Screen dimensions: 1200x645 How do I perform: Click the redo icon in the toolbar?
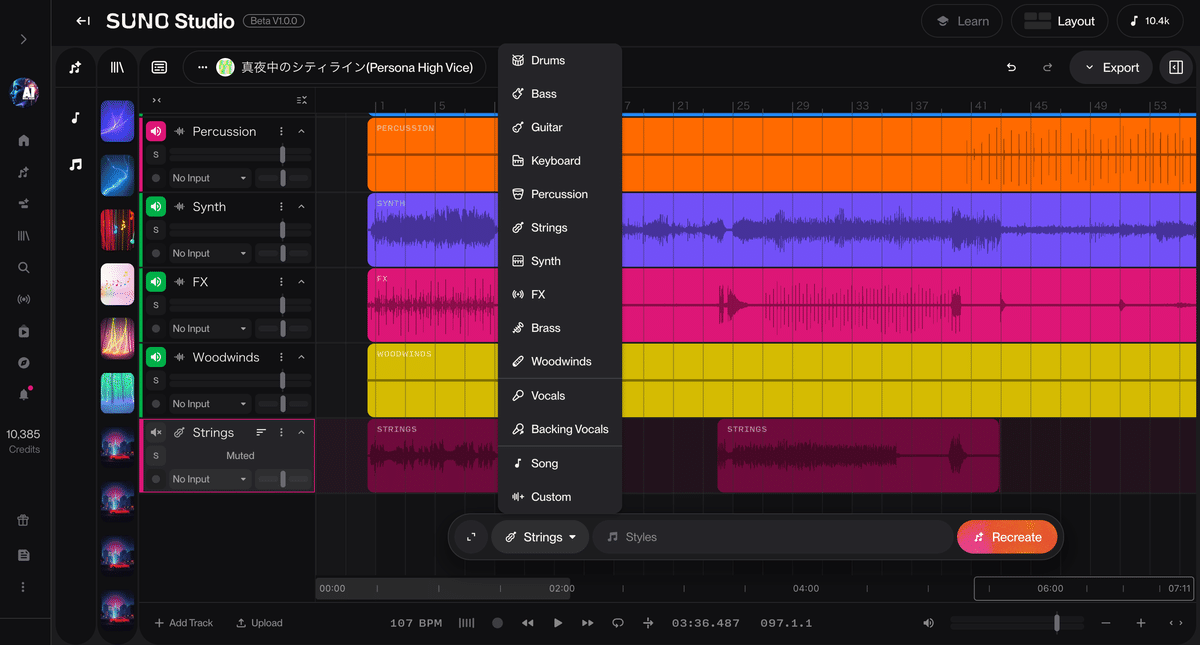pos(1047,67)
